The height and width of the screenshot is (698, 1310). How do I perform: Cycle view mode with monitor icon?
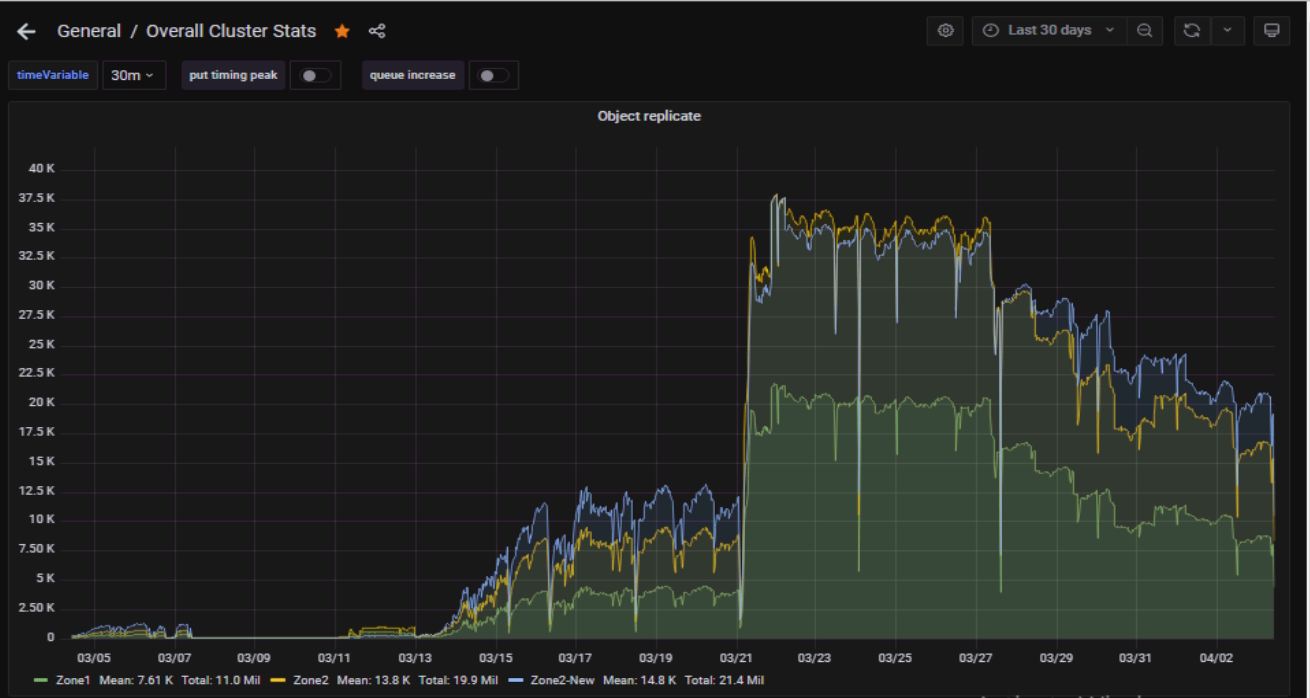tap(1271, 31)
